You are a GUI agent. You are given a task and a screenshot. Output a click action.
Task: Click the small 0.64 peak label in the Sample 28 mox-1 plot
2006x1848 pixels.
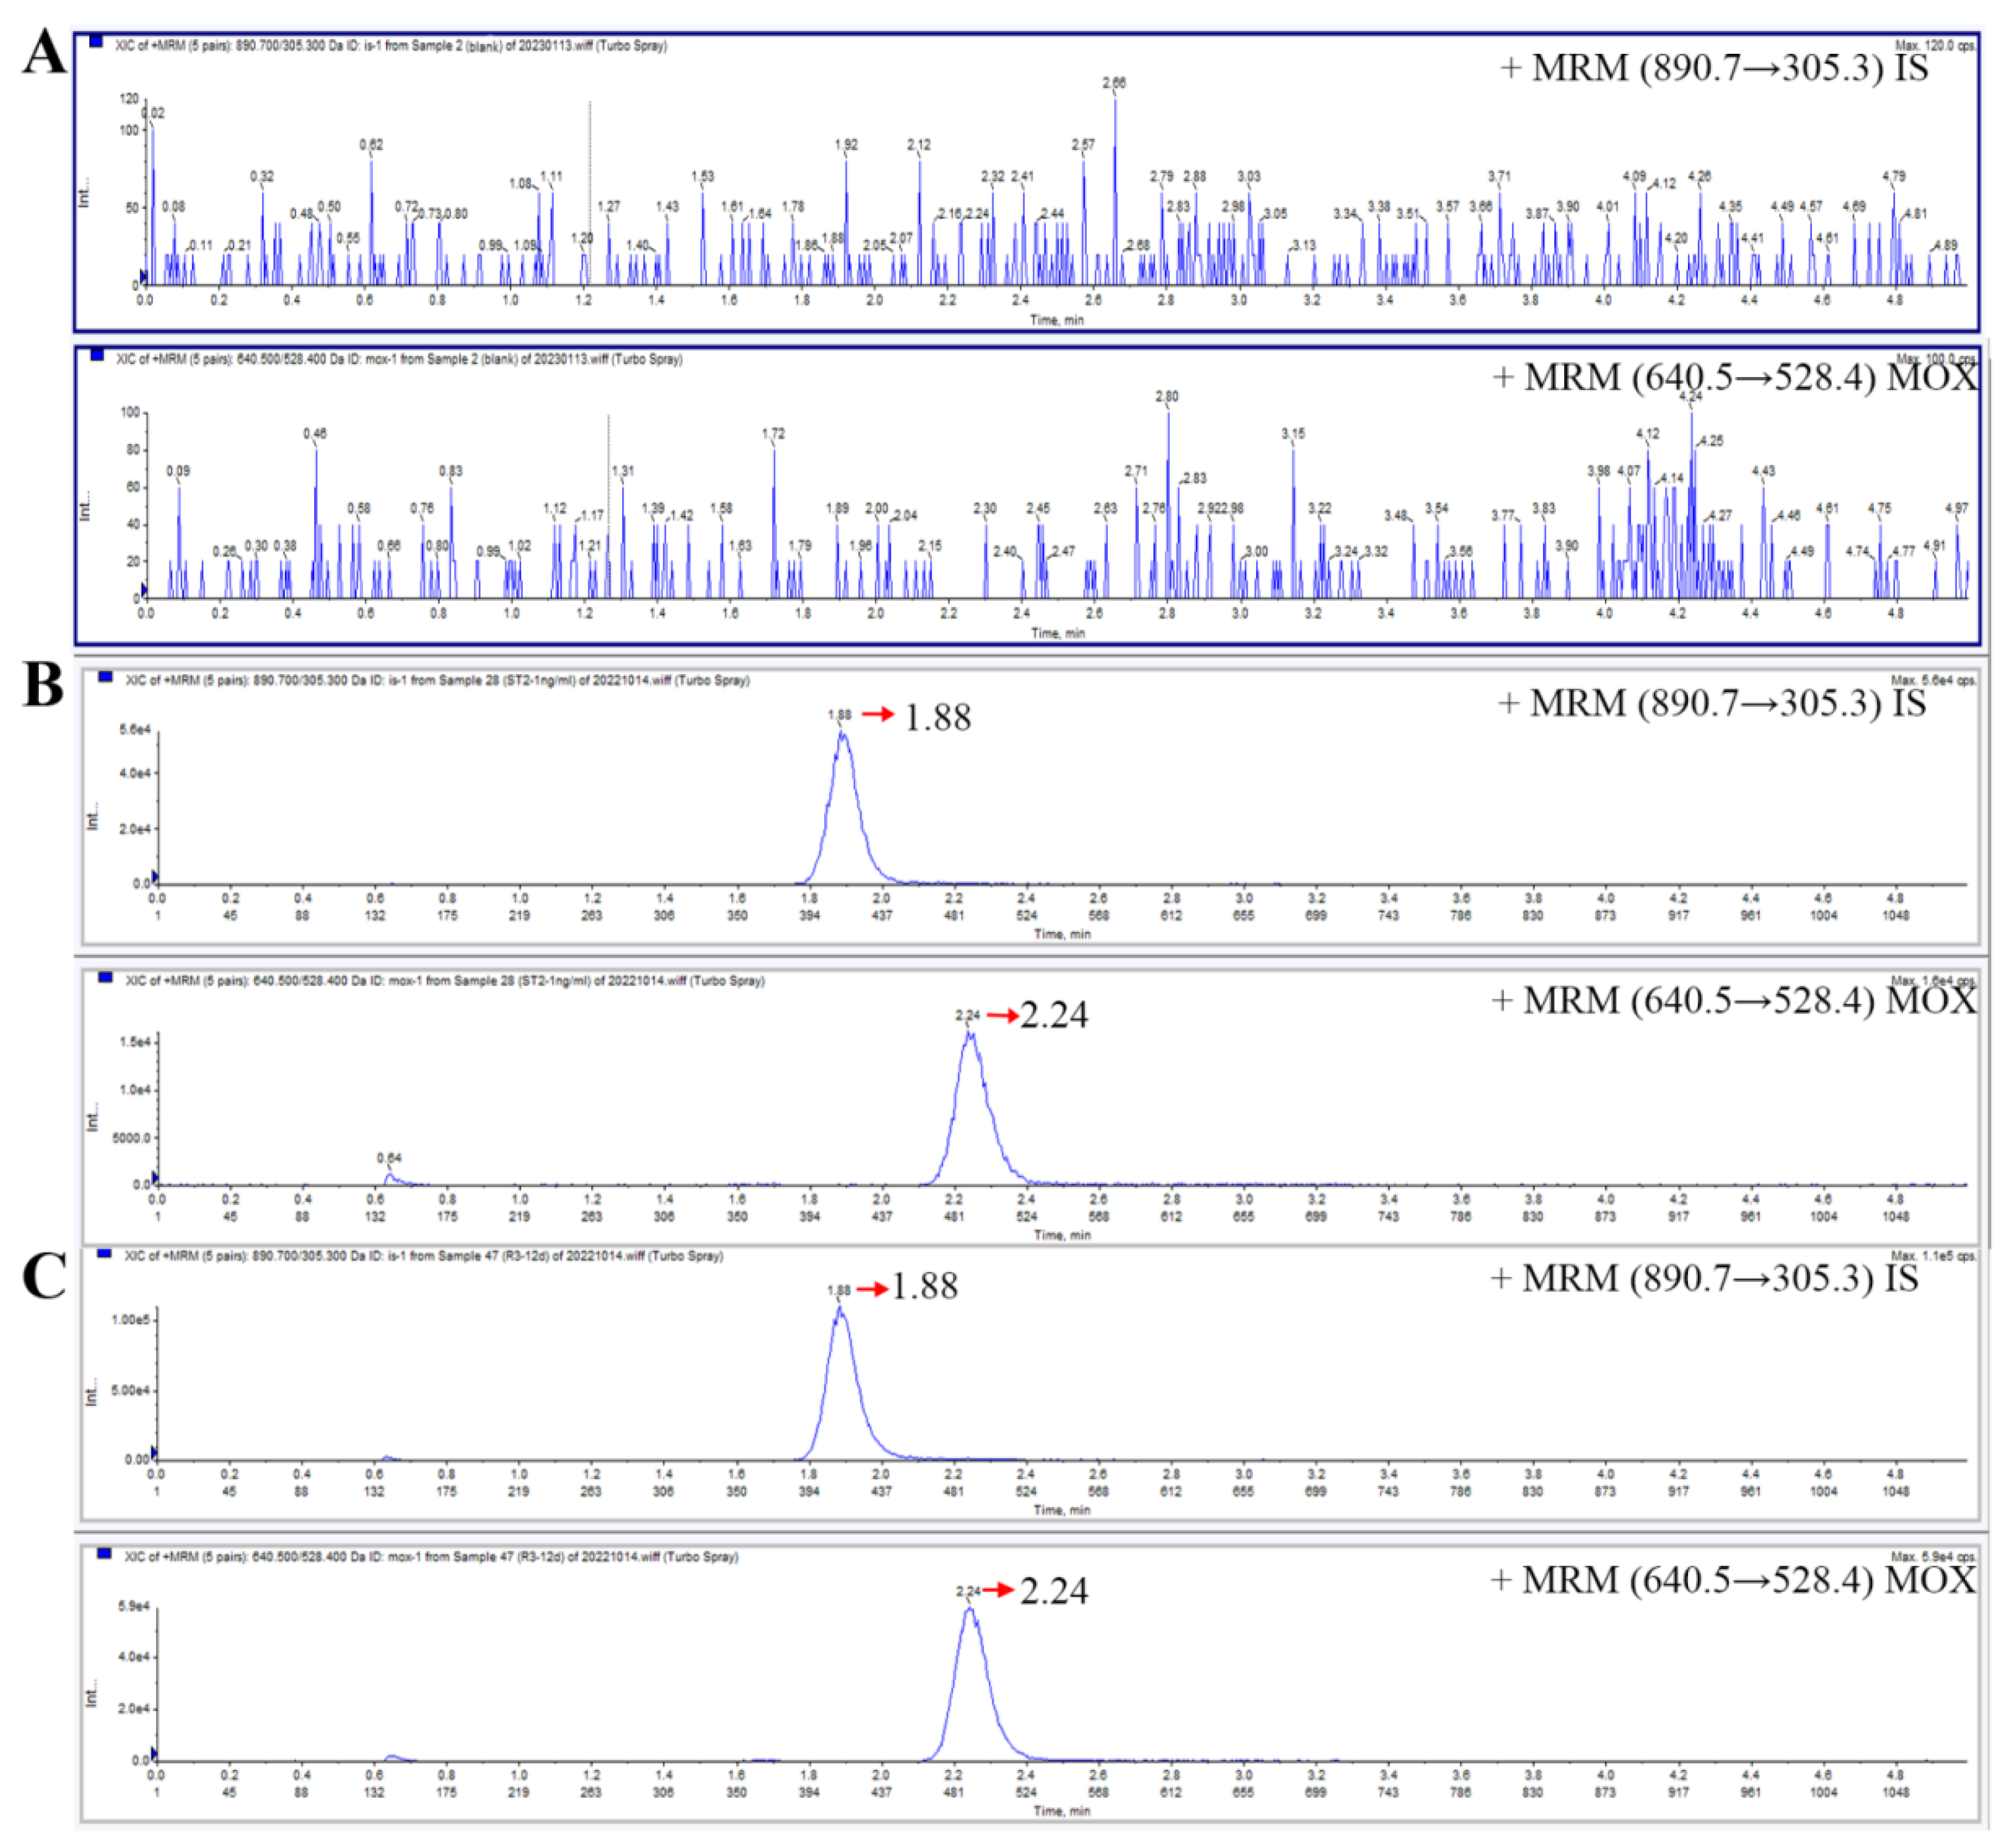point(389,1158)
